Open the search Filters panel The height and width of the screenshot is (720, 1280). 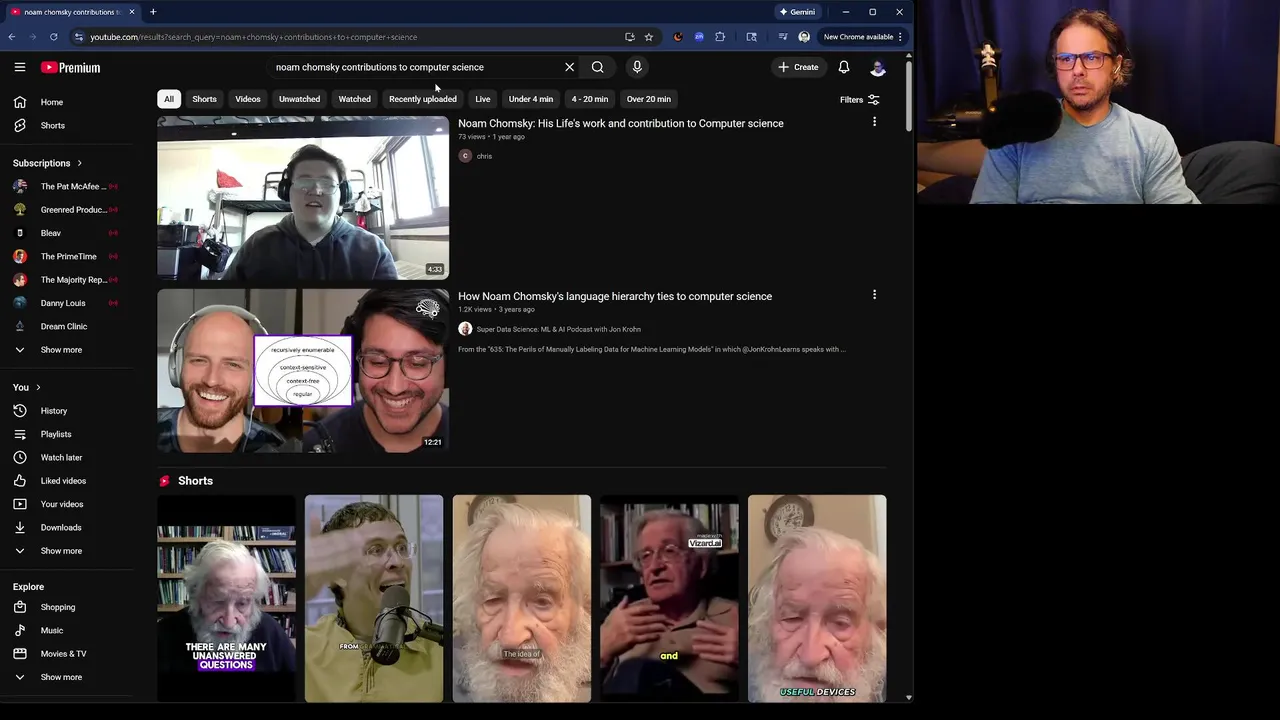860,100
